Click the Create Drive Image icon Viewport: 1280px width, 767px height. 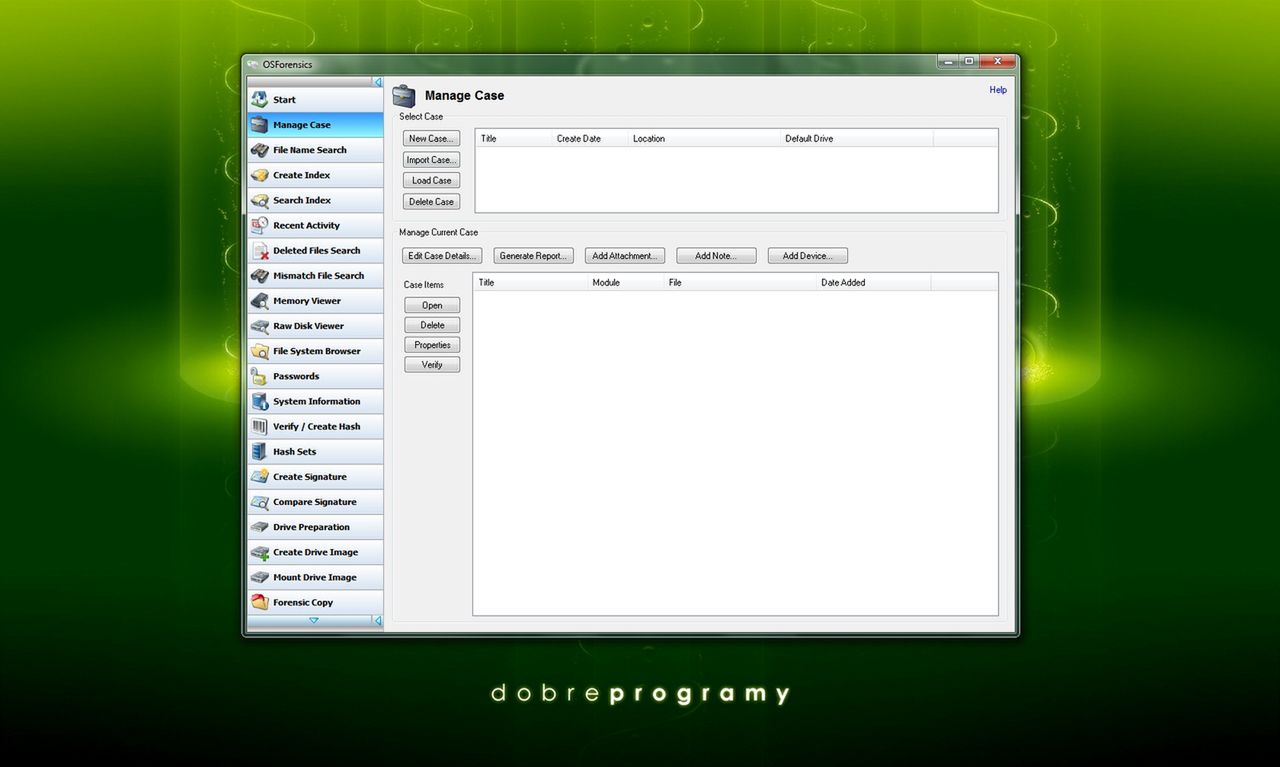(259, 552)
